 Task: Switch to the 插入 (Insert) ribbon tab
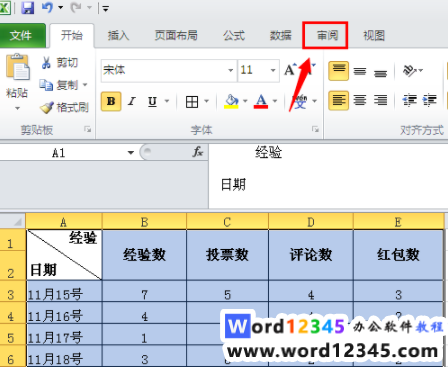pos(118,35)
